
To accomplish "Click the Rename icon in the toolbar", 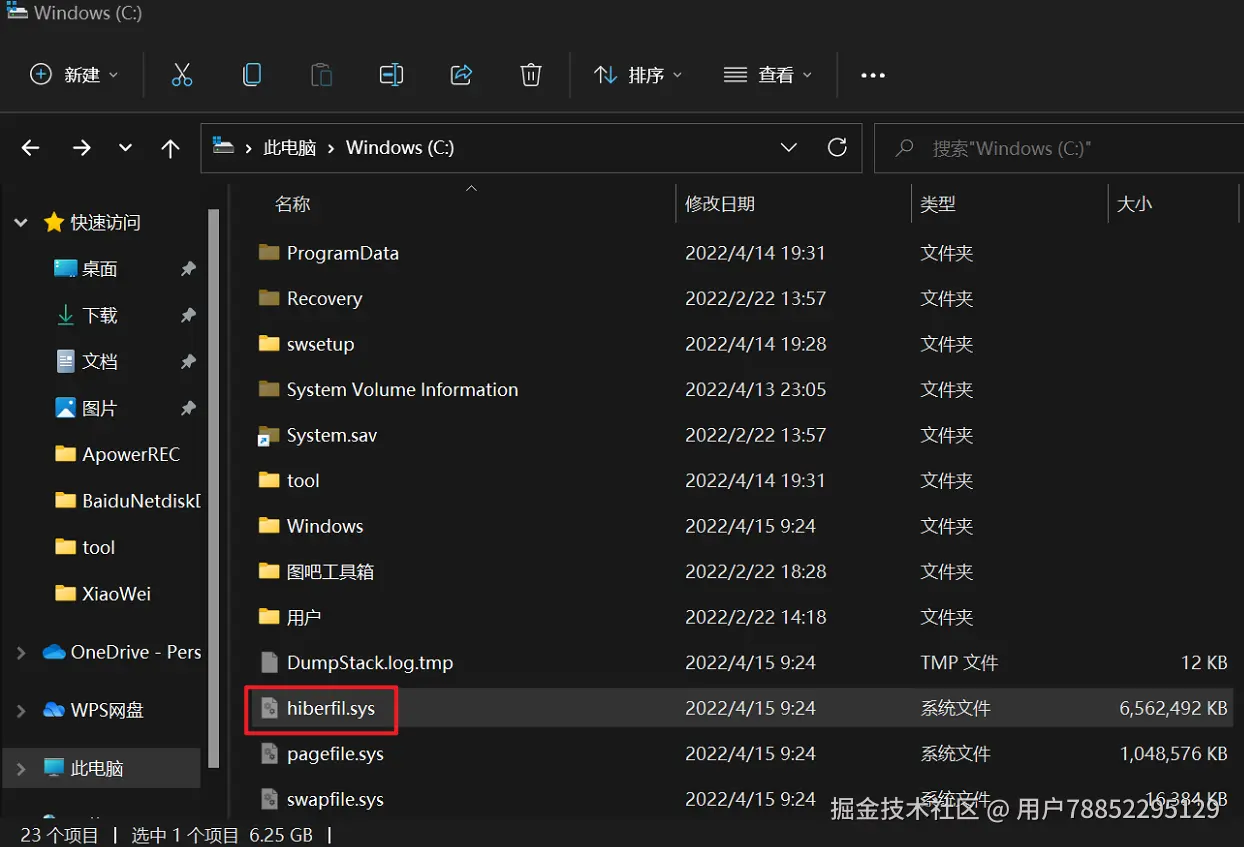I will [391, 74].
